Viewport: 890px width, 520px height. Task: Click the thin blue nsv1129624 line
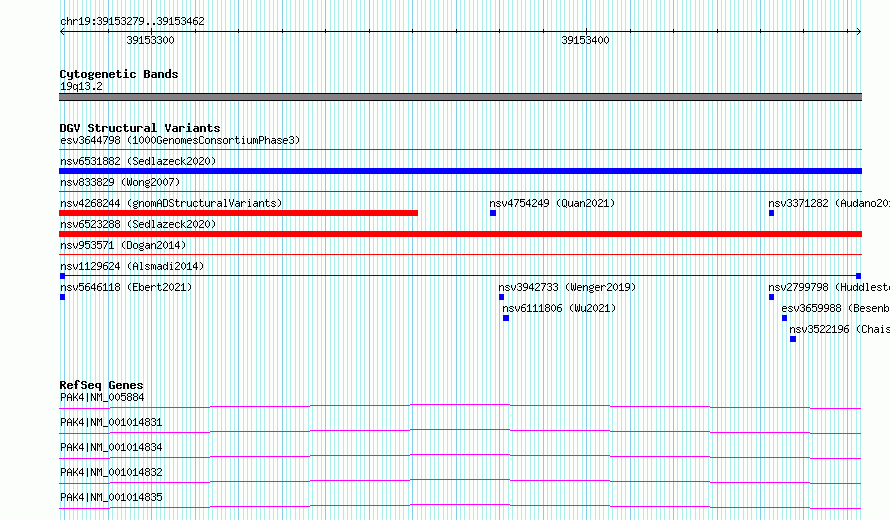pyautogui.click(x=460, y=276)
